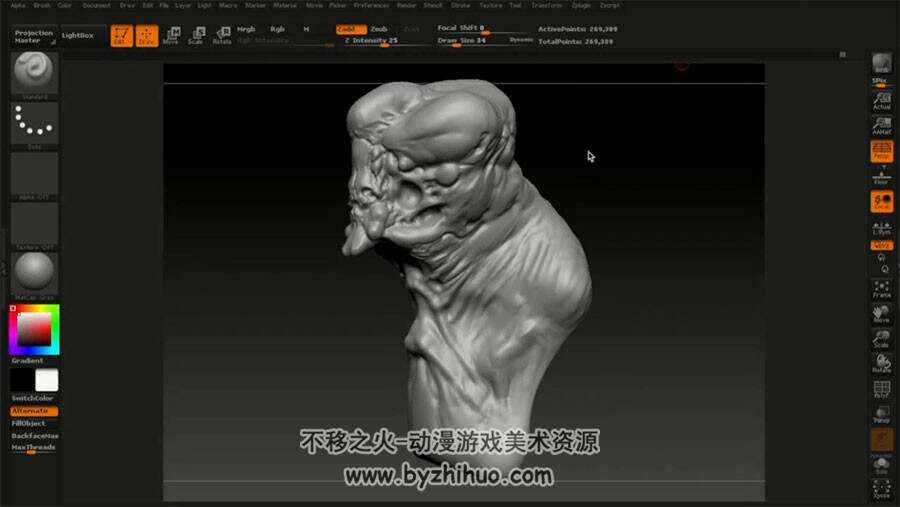
Task: Select the white main color swatch
Action: (x=46, y=380)
